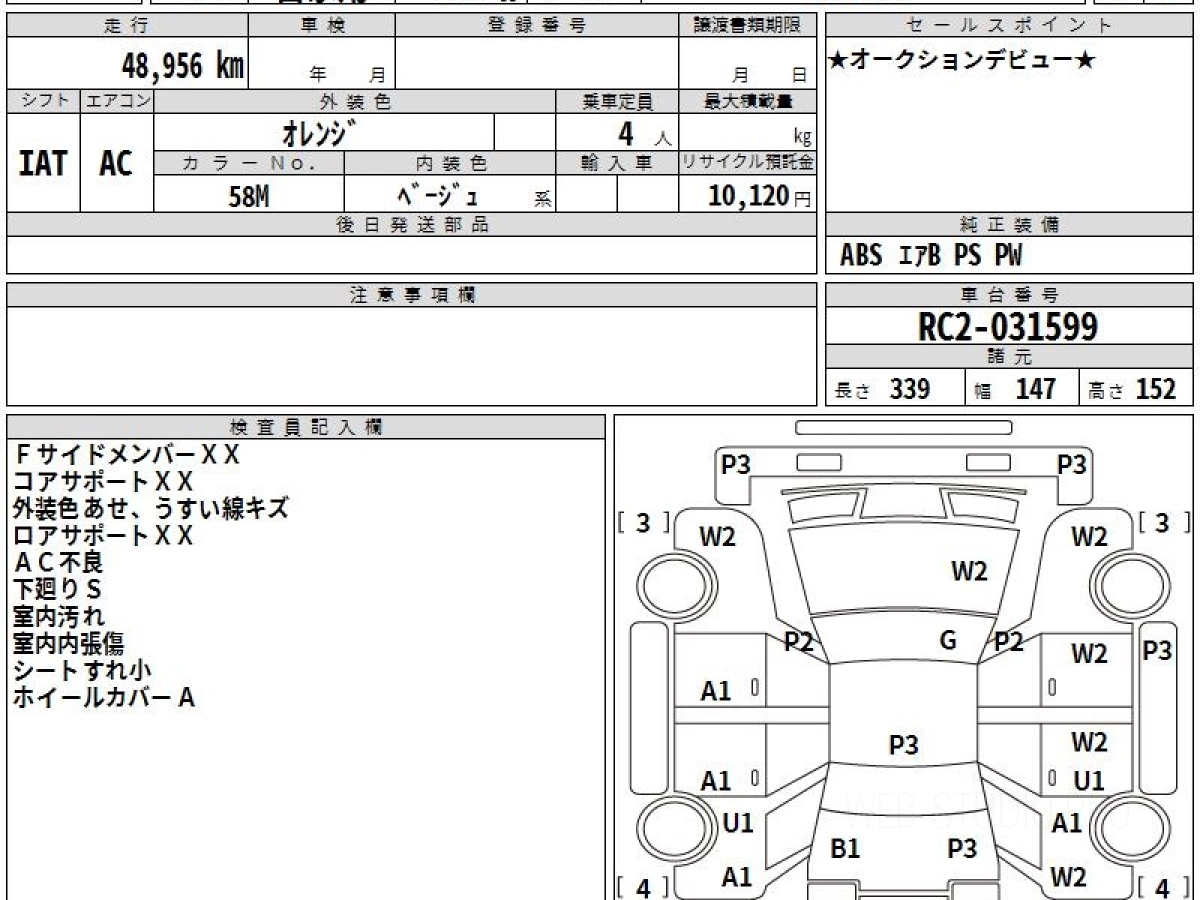
Task: Select the seating capacity 4 人
Action: click(x=643, y=134)
